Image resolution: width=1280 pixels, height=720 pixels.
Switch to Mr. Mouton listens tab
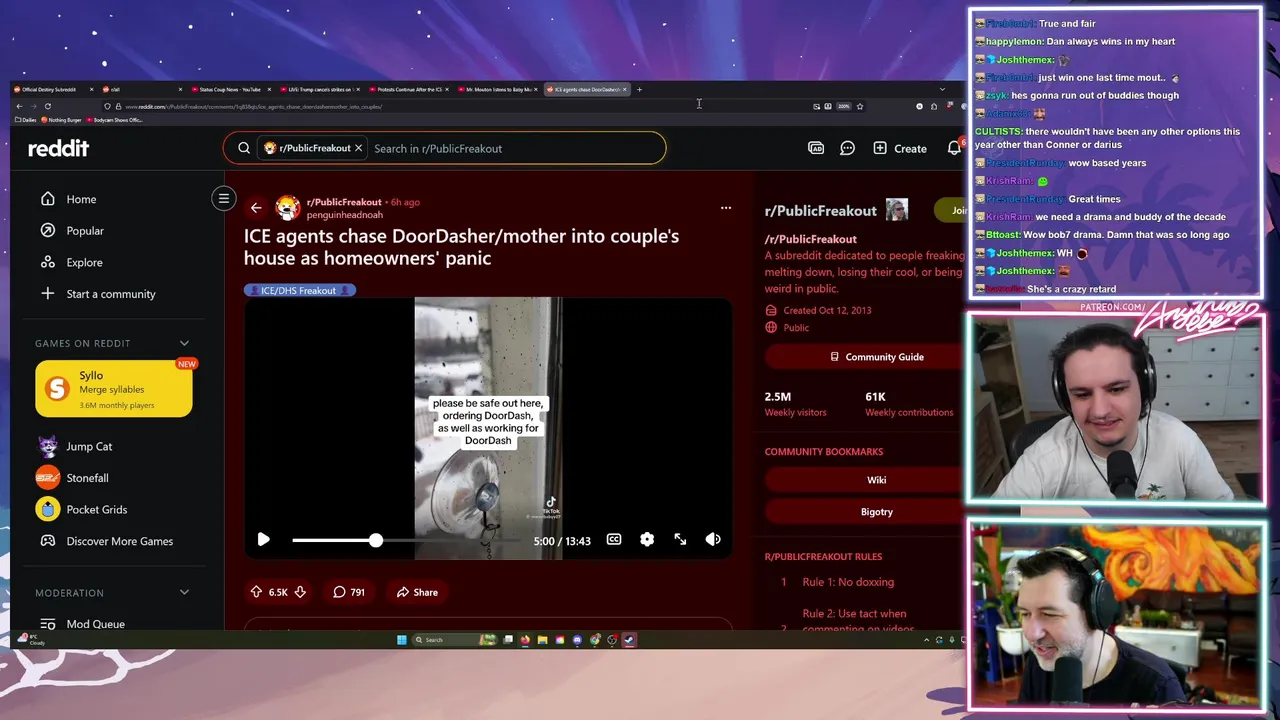click(x=498, y=89)
